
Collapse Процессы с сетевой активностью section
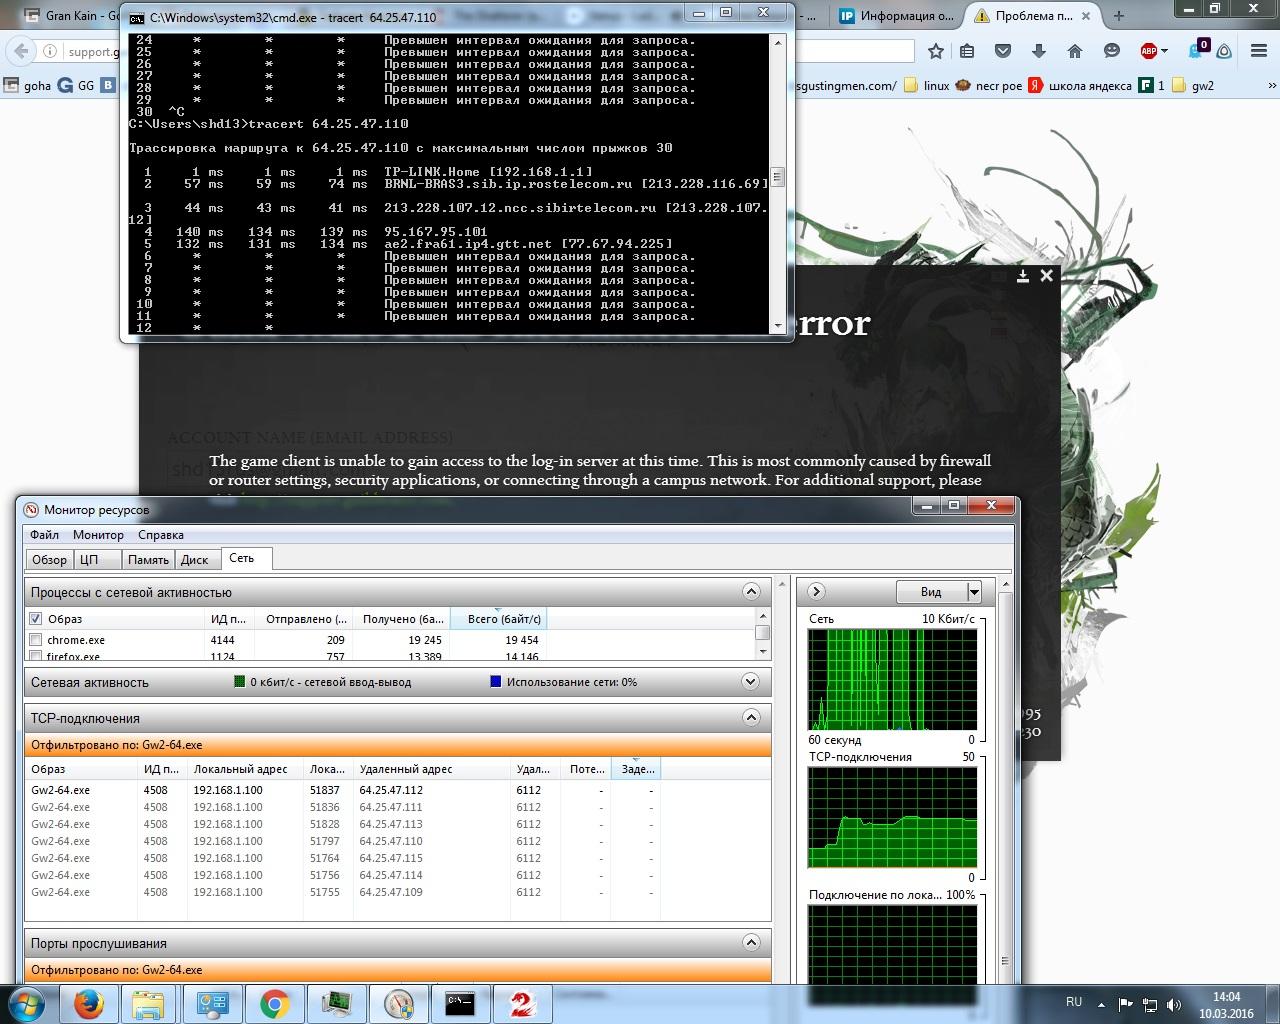pos(751,592)
